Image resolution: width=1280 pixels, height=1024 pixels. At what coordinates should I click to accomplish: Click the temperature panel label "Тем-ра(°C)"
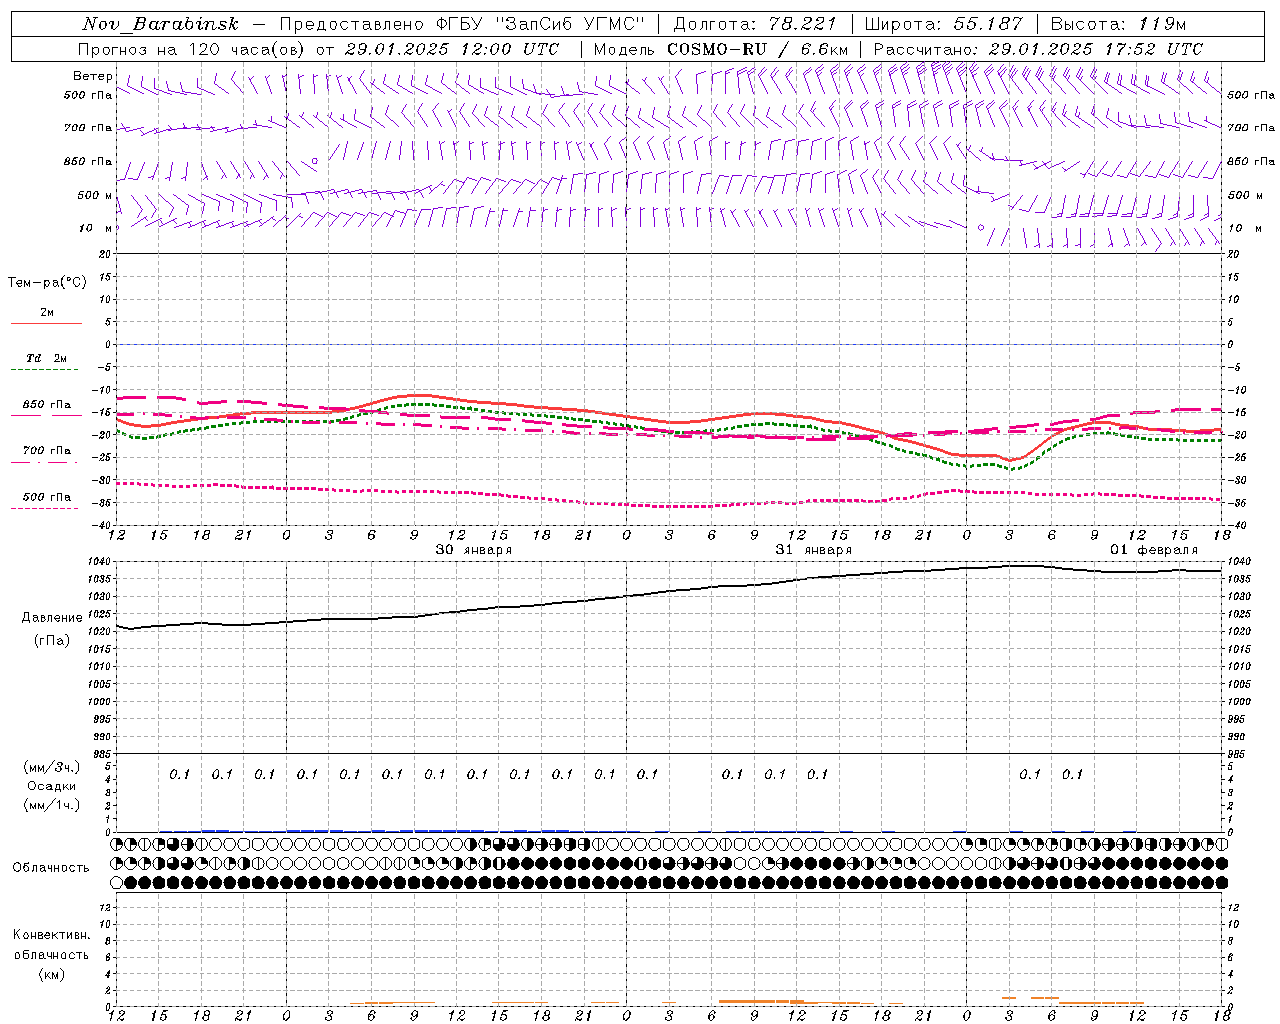pos(47,283)
